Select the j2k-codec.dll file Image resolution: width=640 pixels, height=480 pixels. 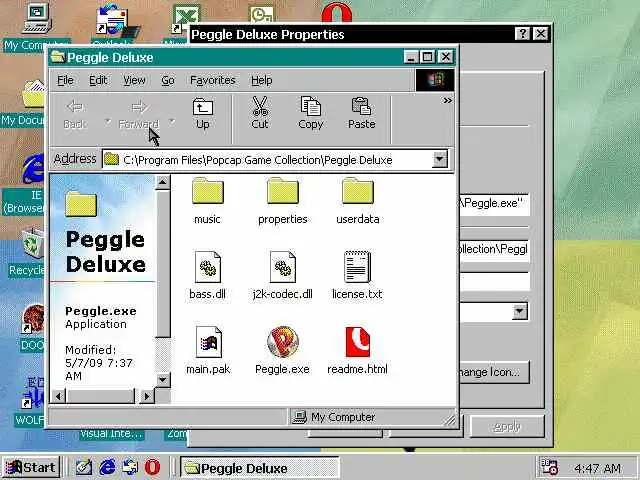pos(282,276)
